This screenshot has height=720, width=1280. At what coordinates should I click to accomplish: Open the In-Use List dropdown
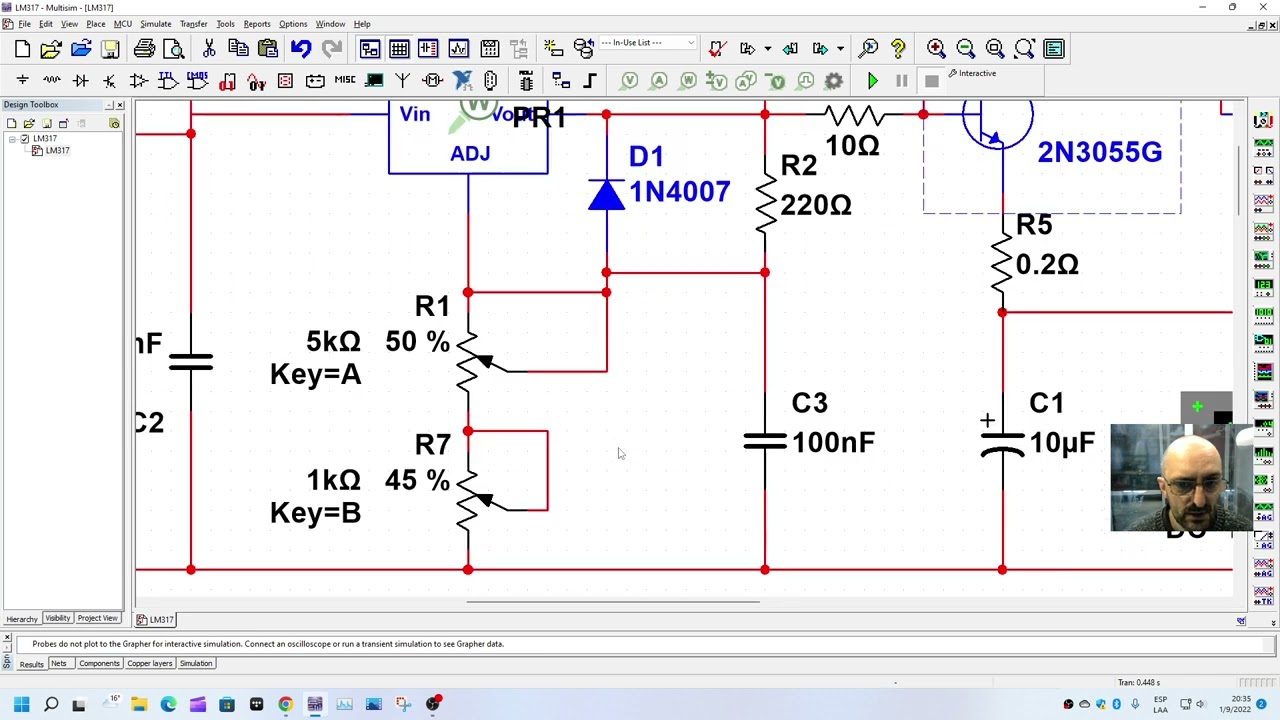coord(647,43)
